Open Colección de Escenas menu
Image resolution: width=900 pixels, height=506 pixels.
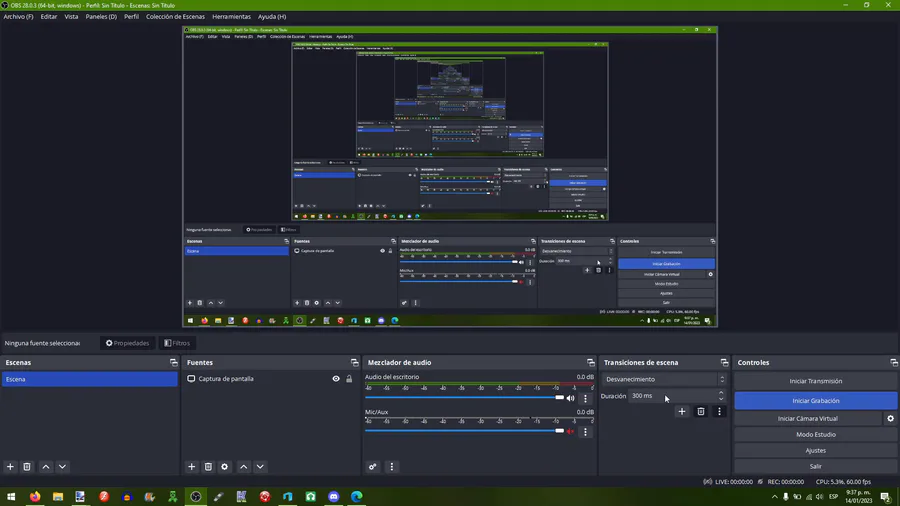(175, 17)
